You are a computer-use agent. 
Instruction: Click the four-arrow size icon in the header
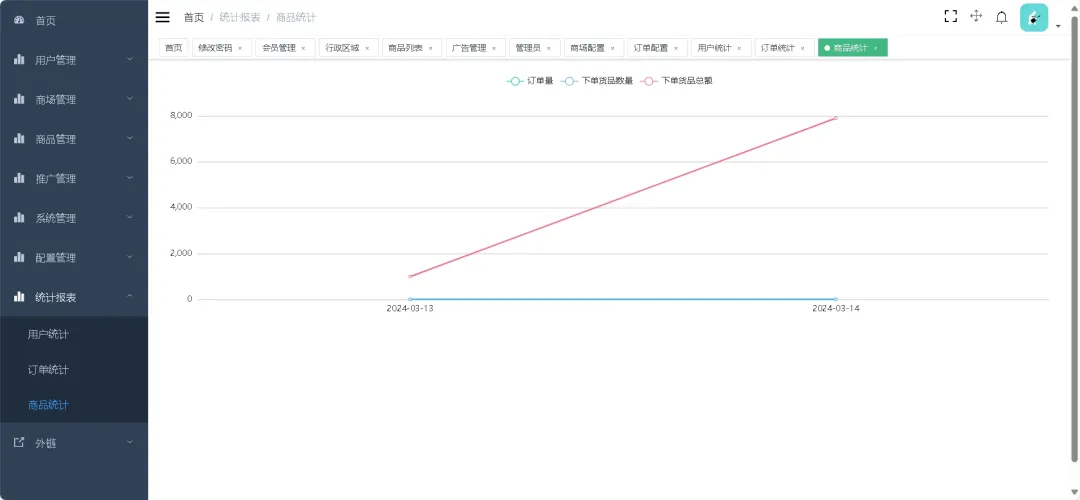(976, 17)
